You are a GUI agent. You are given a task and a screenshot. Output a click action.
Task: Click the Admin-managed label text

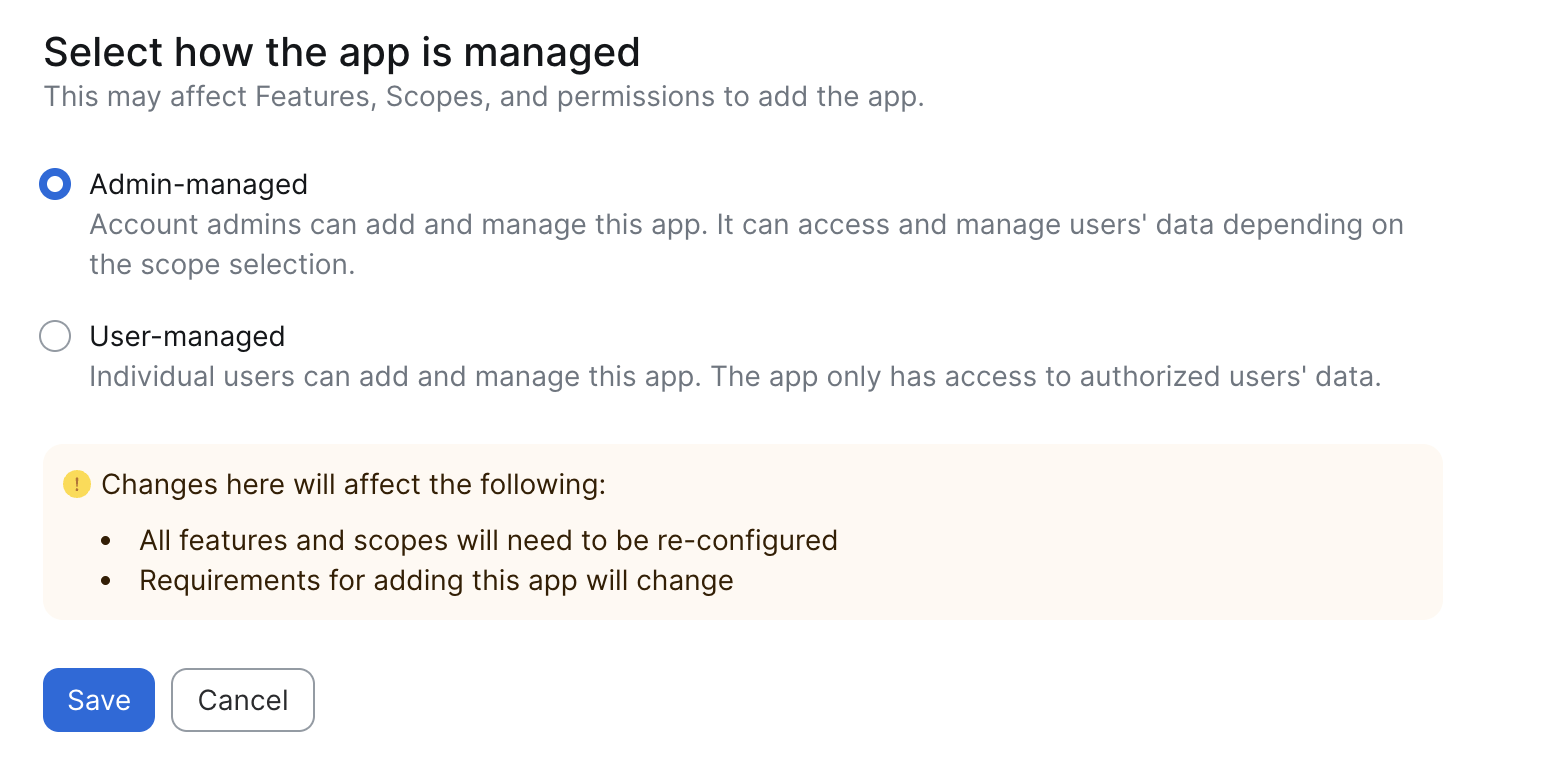[x=198, y=184]
